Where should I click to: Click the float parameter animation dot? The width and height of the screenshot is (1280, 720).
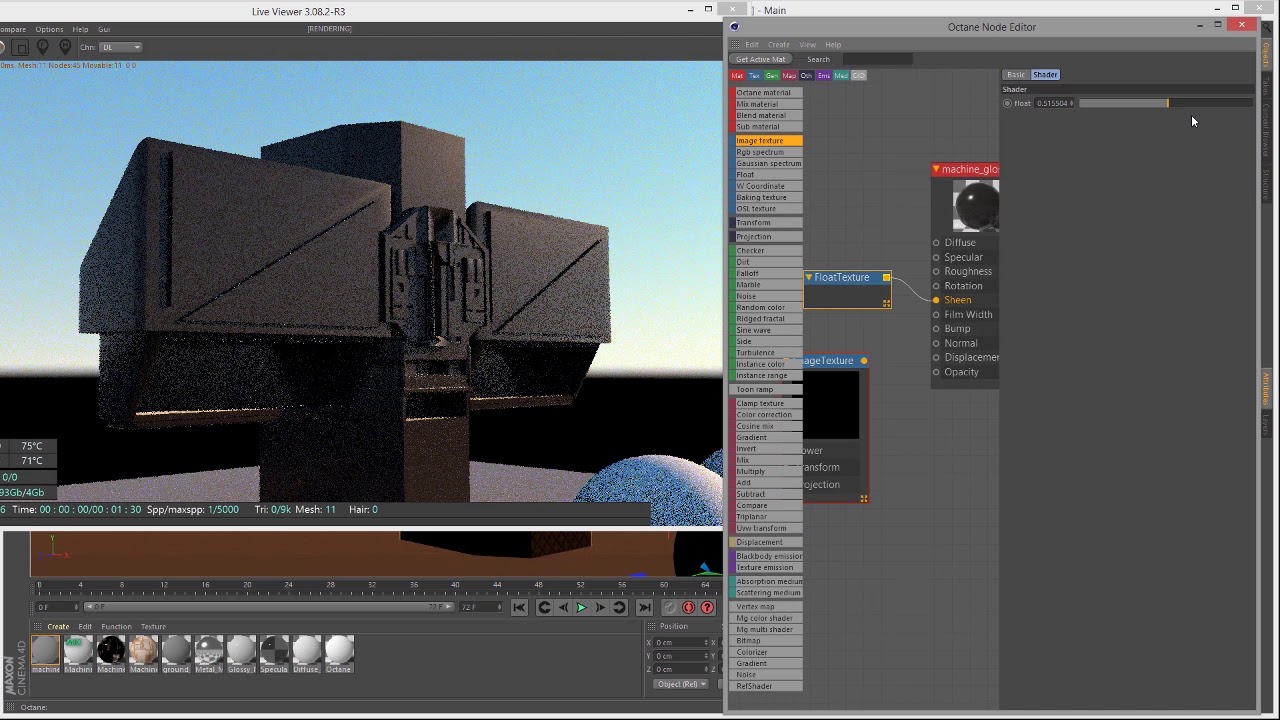(1007, 103)
